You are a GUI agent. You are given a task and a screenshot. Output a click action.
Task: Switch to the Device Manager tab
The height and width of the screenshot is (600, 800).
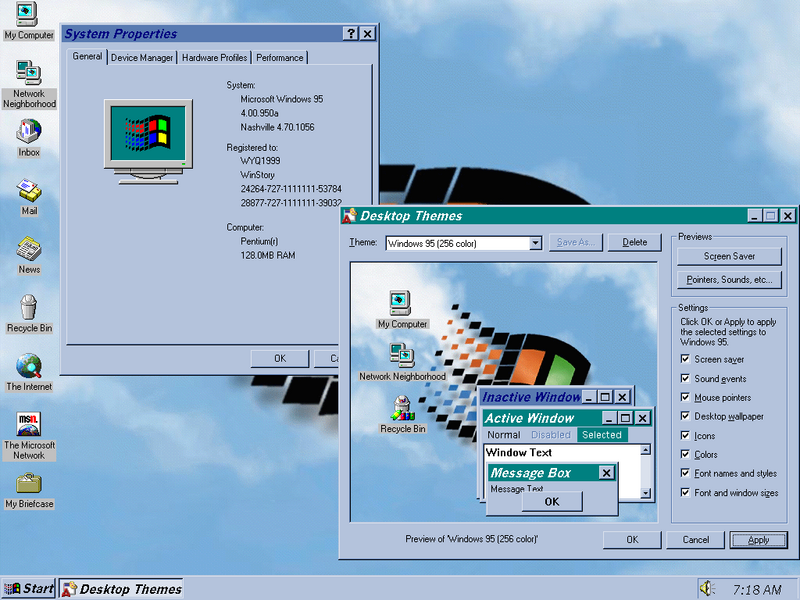click(x=142, y=57)
